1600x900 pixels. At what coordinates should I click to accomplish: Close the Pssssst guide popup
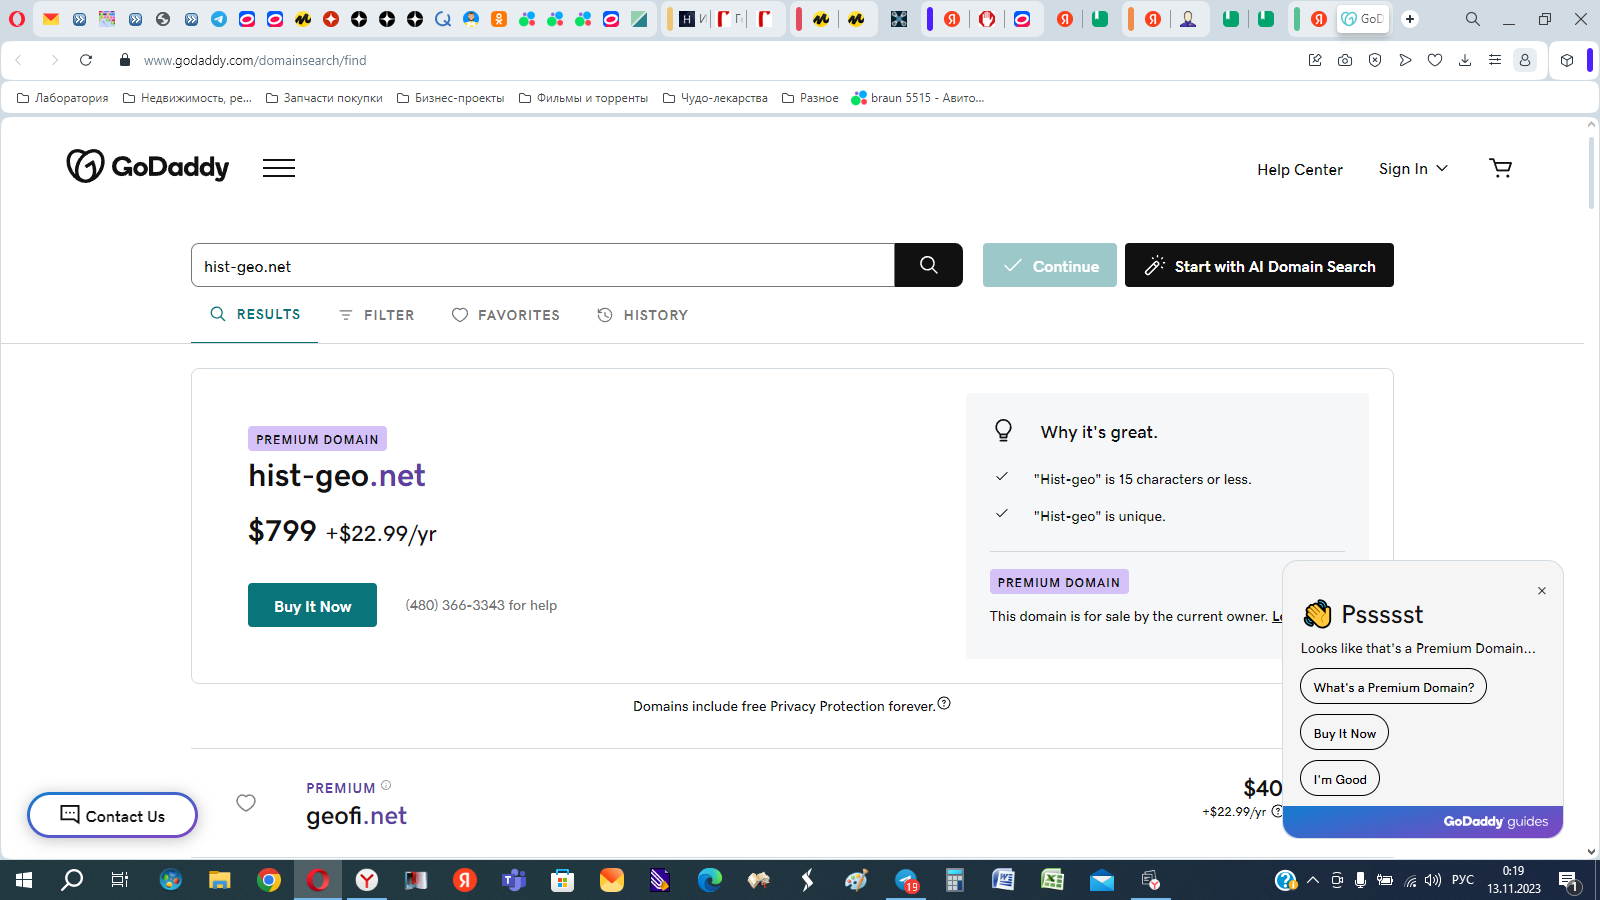(1542, 591)
